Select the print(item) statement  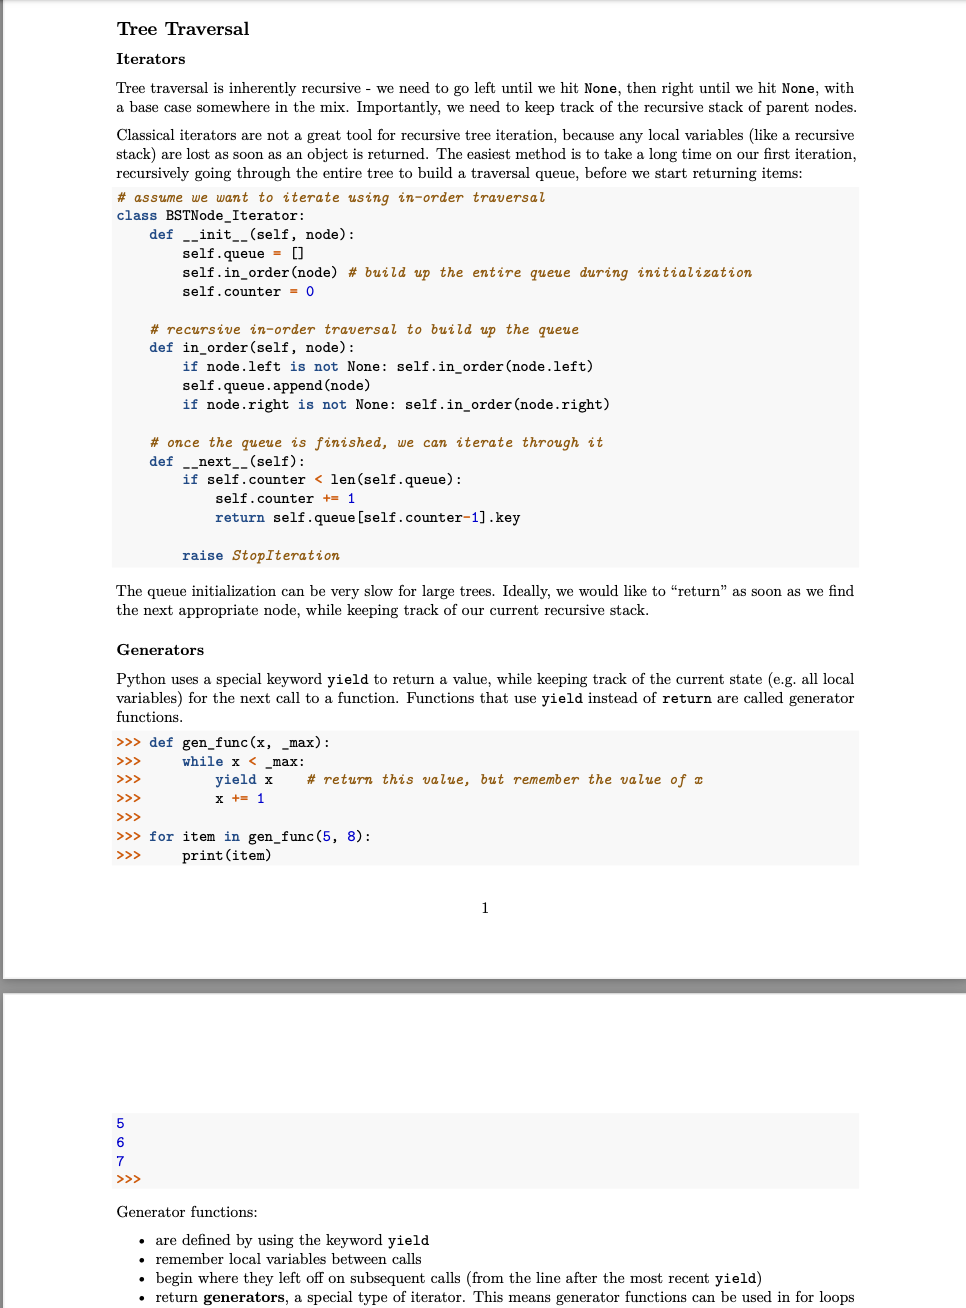[227, 855]
